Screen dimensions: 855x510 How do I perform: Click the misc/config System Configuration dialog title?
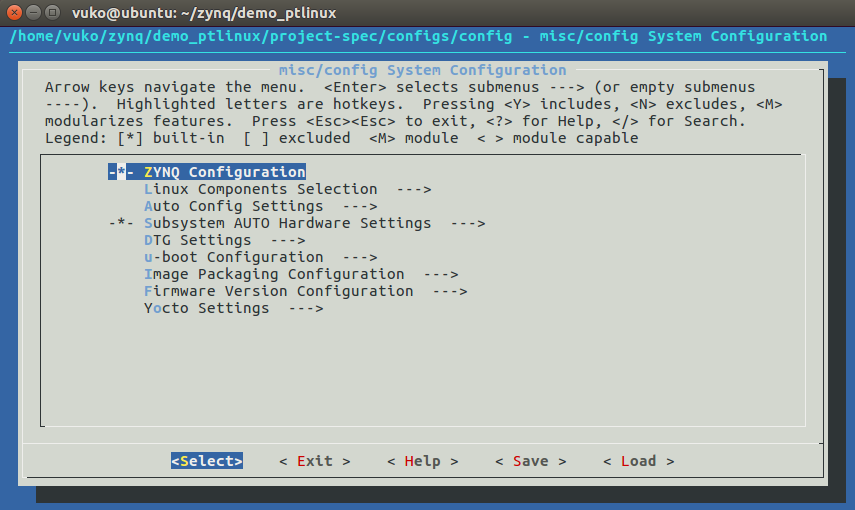point(423,70)
